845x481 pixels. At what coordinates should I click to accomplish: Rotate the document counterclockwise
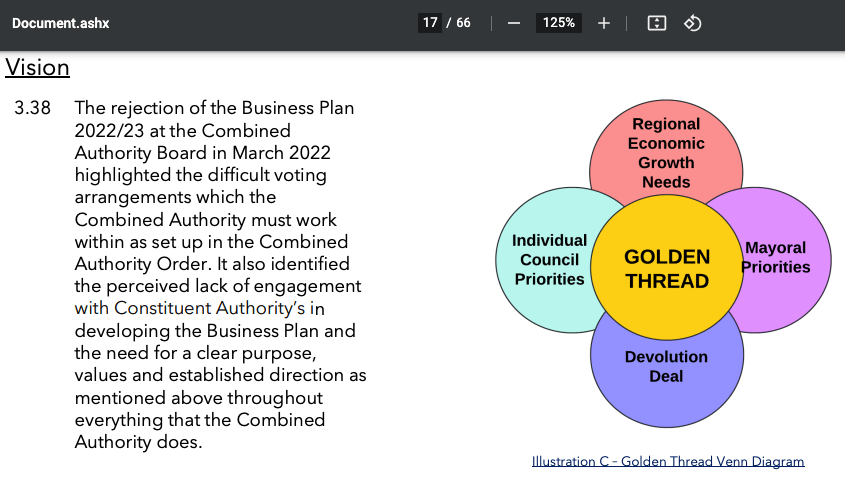pos(692,23)
